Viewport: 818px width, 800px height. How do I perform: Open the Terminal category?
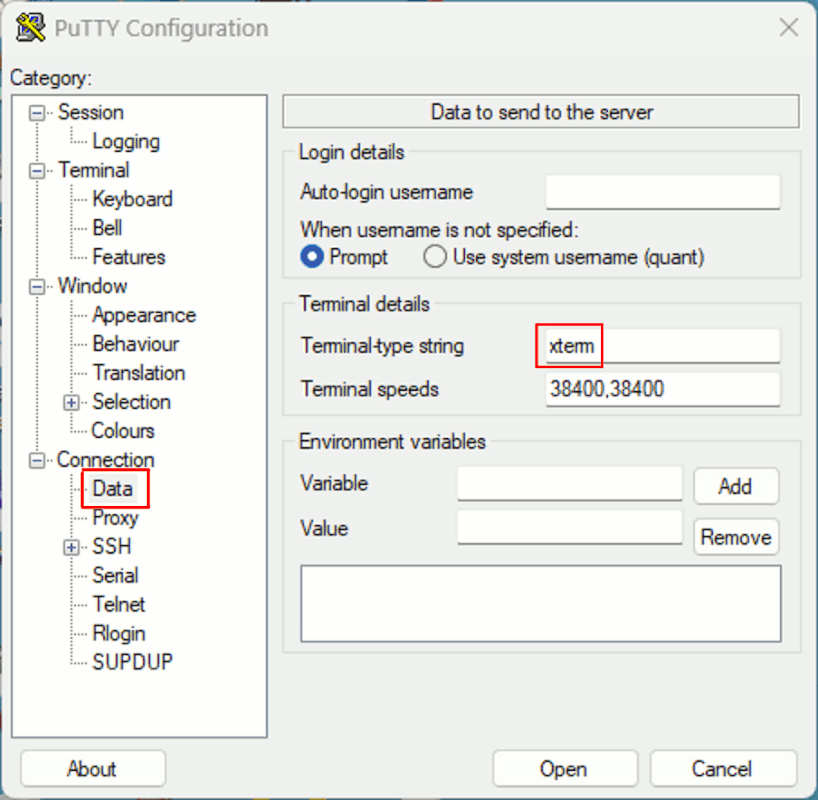click(x=93, y=170)
